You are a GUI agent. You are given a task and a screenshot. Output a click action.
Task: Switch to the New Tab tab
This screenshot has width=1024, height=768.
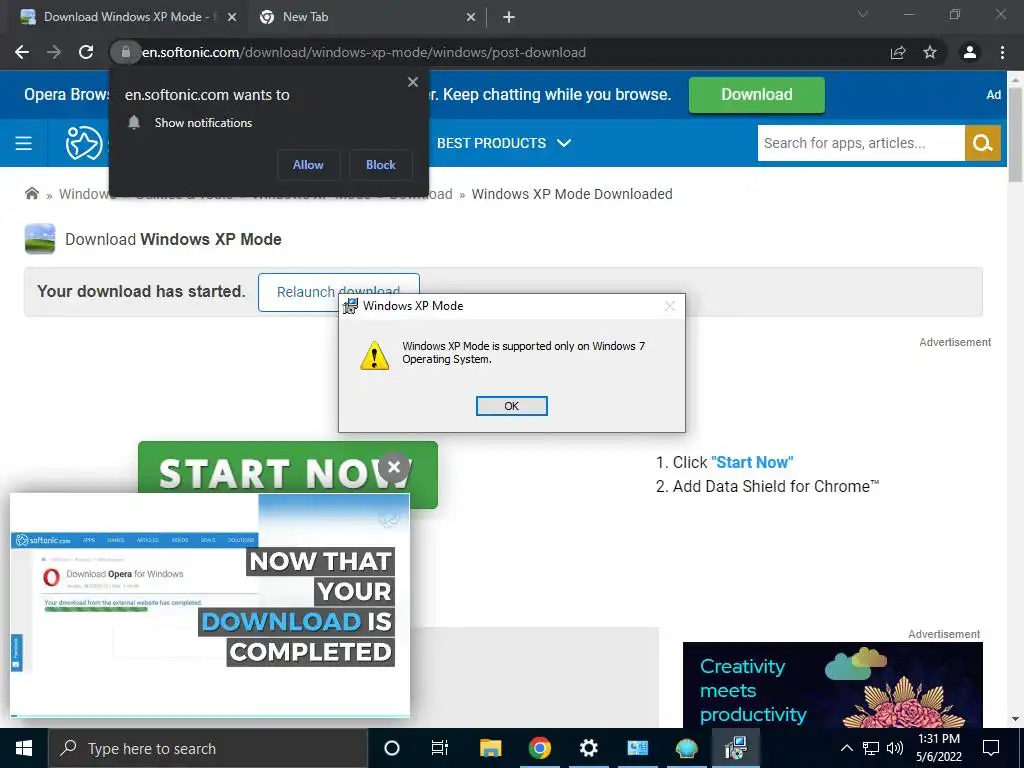[x=367, y=18]
